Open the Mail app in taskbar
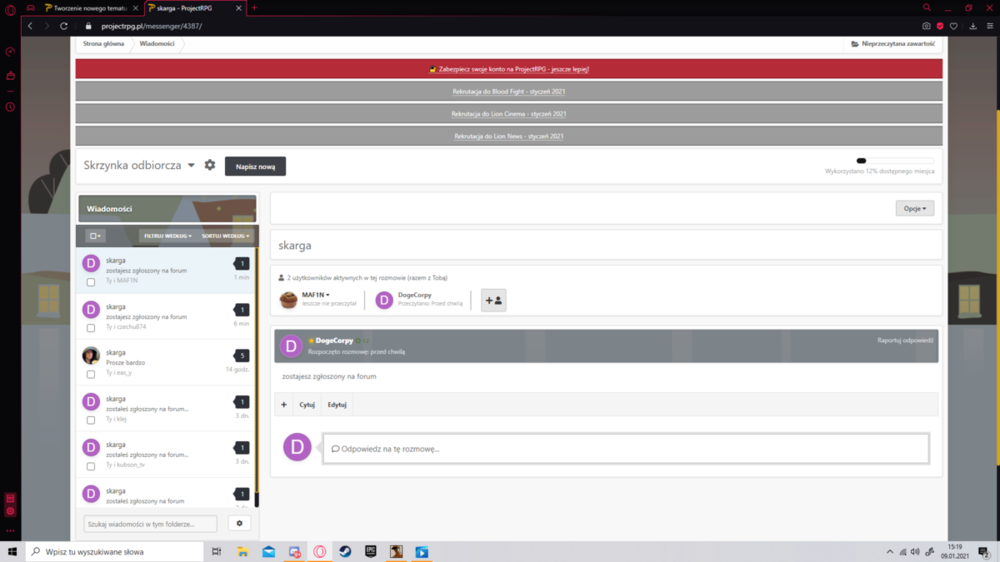This screenshot has width=1000, height=562. click(x=268, y=552)
